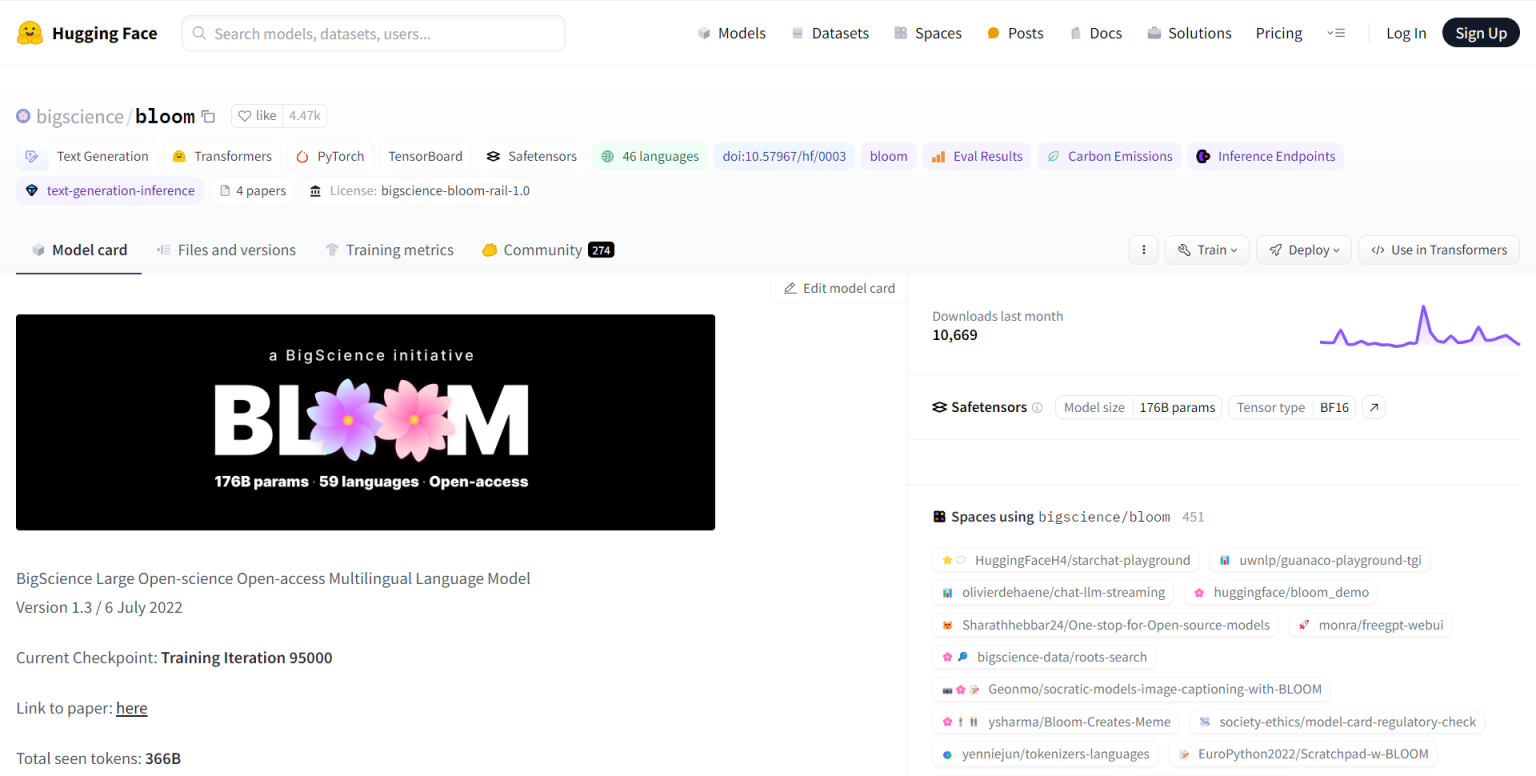Open the Deploy dropdown
This screenshot has width=1536, height=776.
tap(1304, 249)
